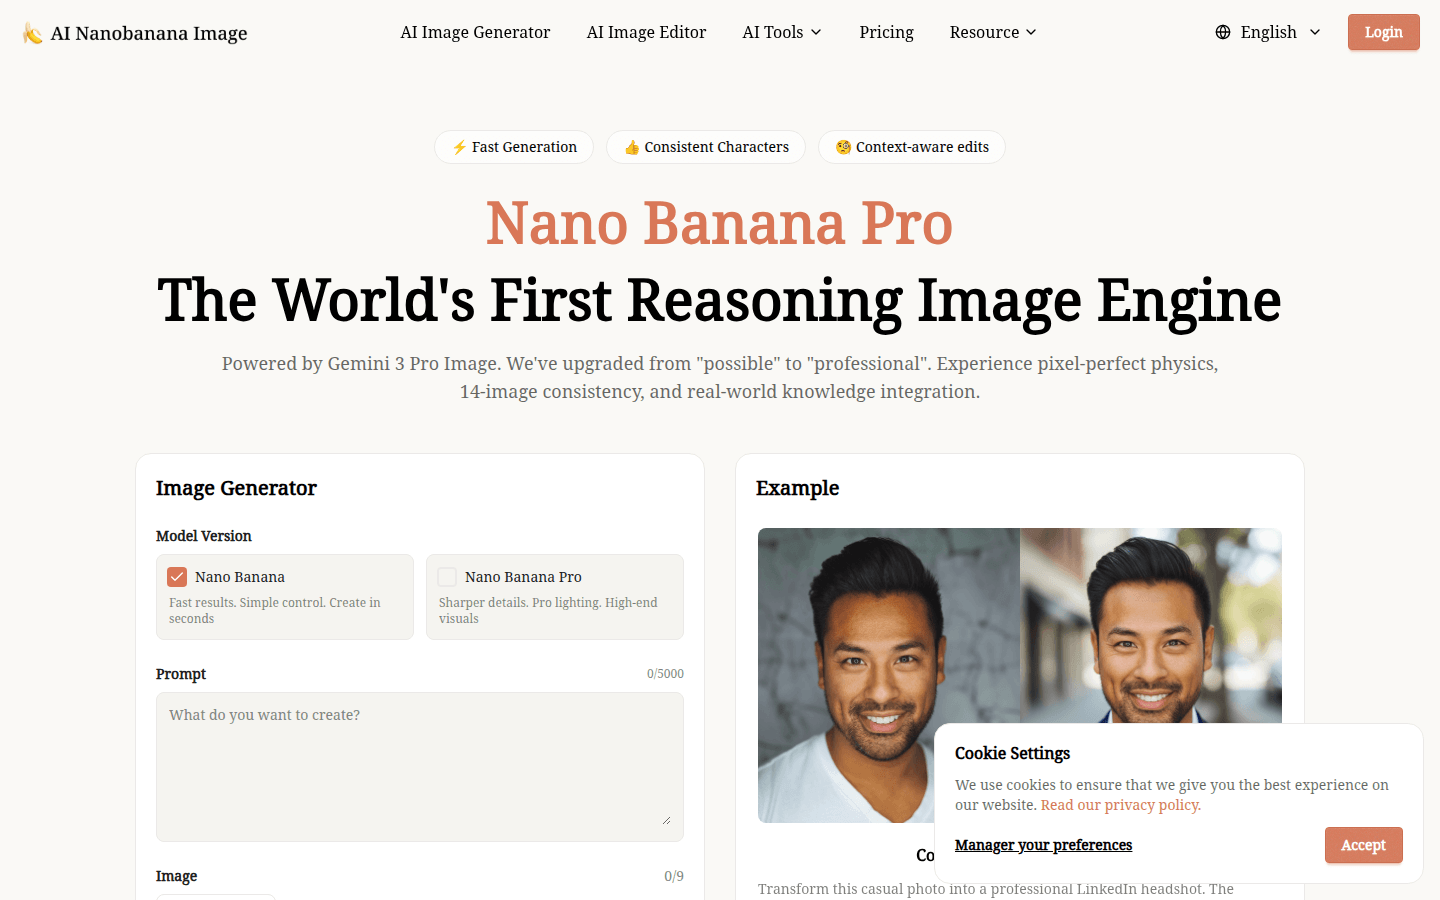1440x900 pixels.
Task: Enable the Nano Banana Pro checkbox
Action: click(x=447, y=577)
